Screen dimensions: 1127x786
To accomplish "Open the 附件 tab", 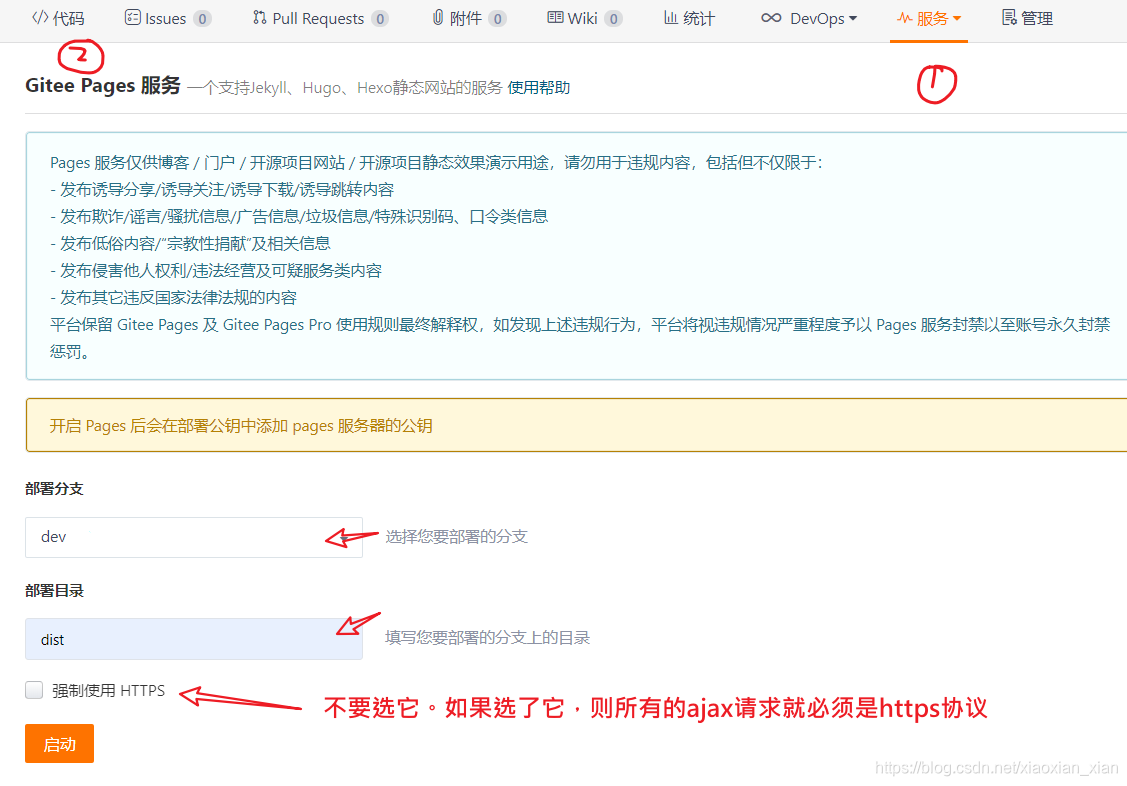I will [469, 19].
